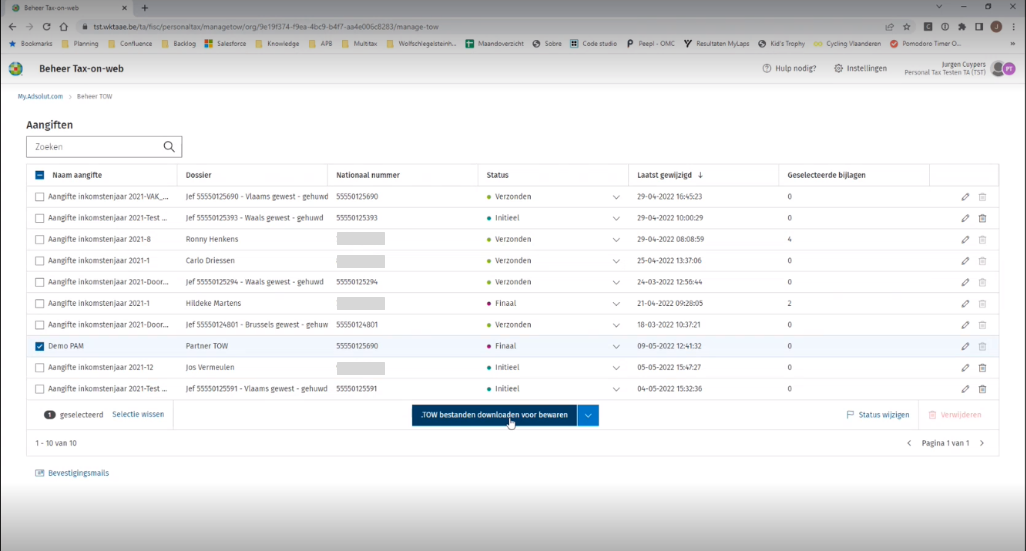This screenshot has height=551, width=1026.
Task: Click My.Adsolut.com breadcrumb link
Action: [x=41, y=97]
